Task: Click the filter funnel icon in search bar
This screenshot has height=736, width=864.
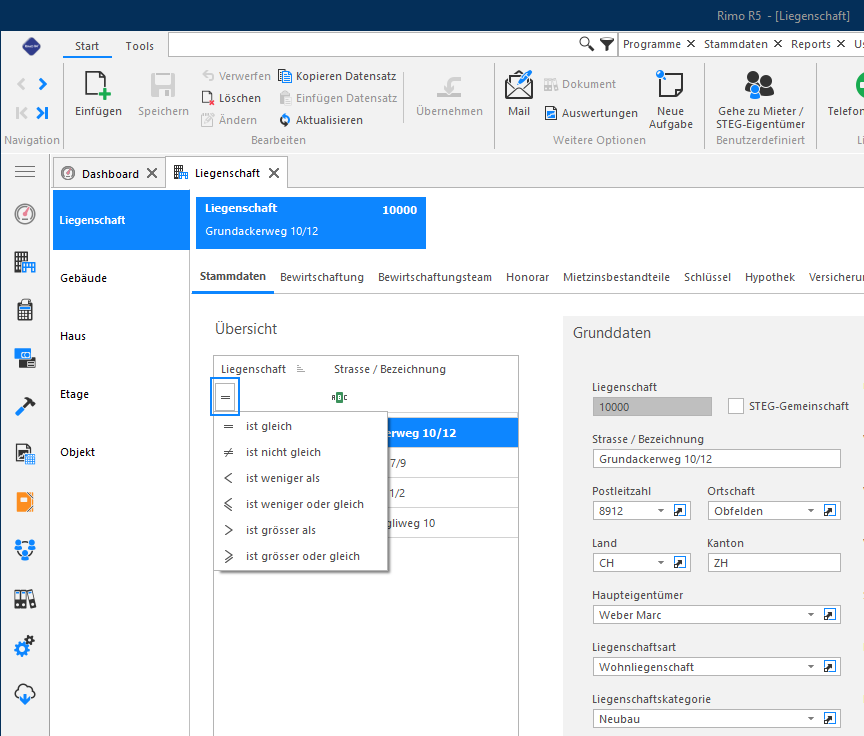Action: click(x=607, y=44)
